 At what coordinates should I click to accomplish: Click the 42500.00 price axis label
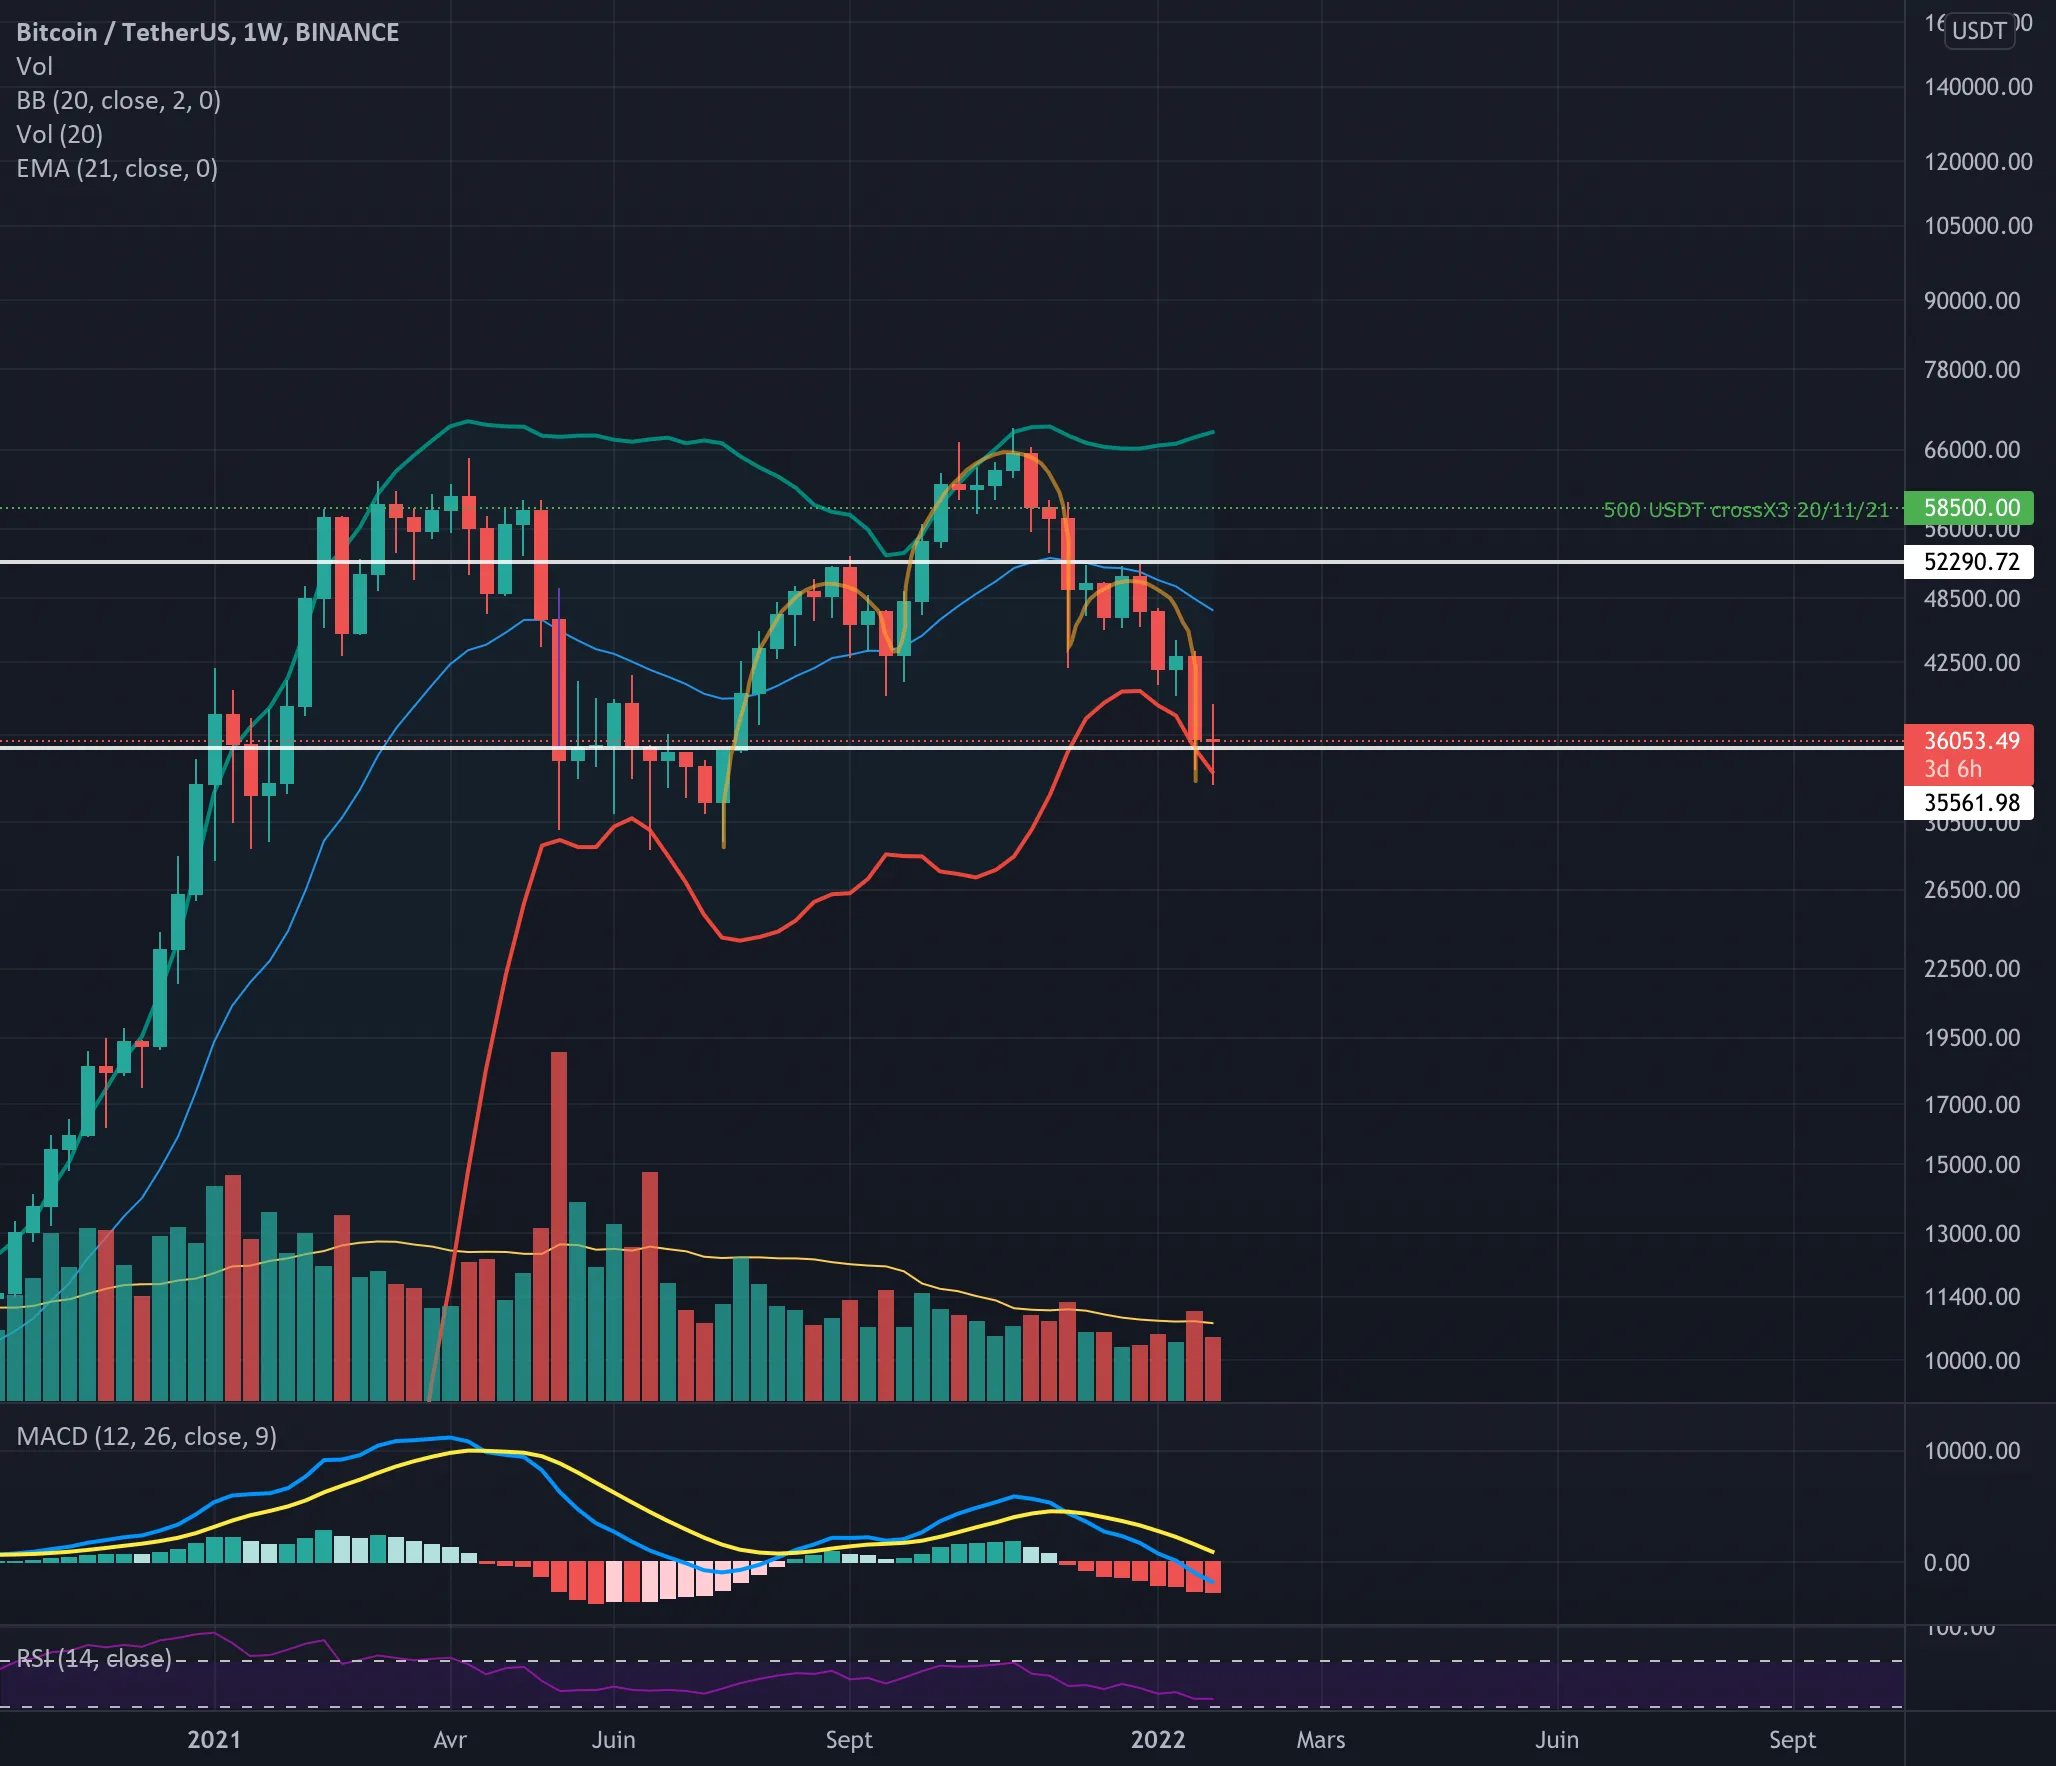1972,662
